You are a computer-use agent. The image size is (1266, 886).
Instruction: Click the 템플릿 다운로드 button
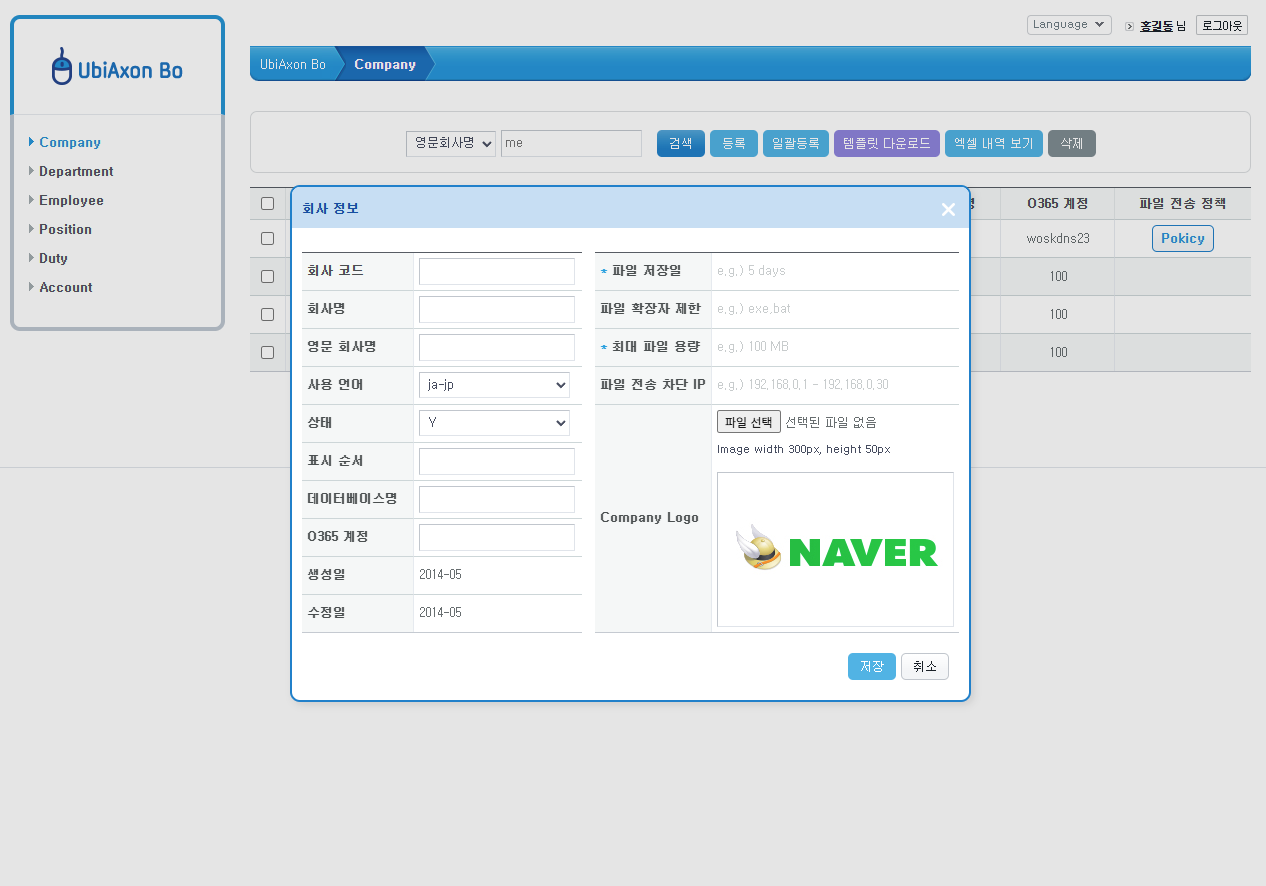886,144
